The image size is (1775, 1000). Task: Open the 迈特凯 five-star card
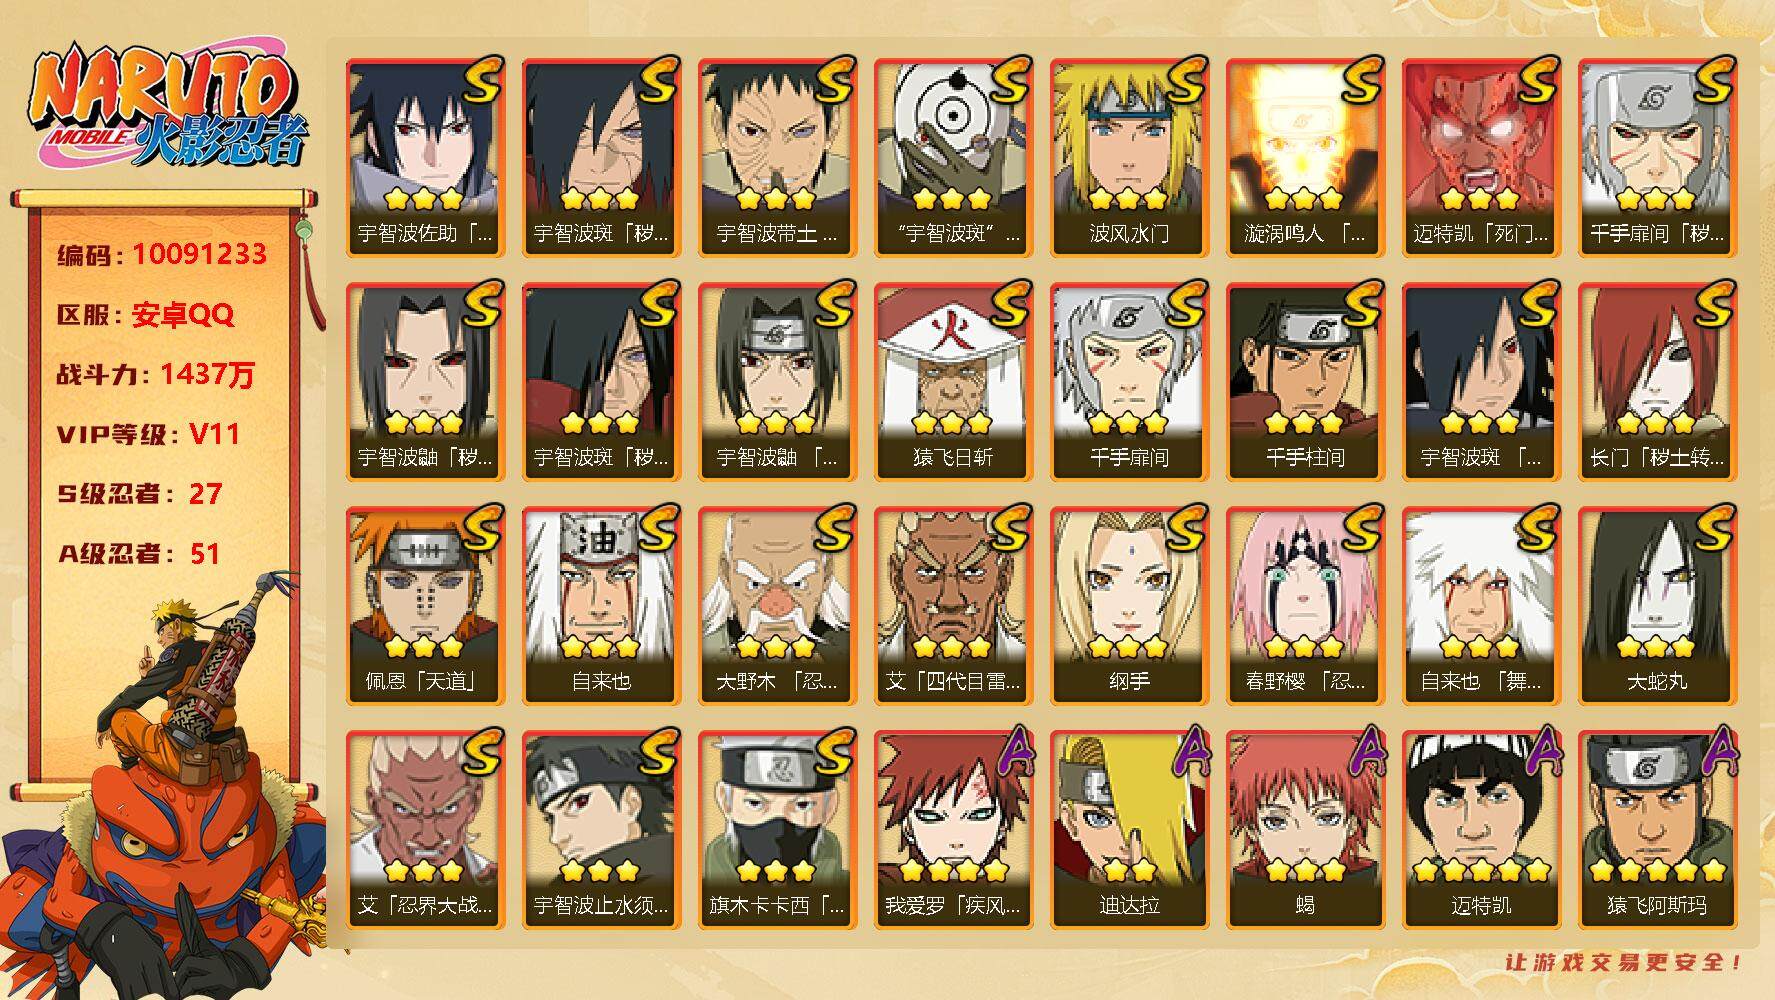pyautogui.click(x=1481, y=829)
